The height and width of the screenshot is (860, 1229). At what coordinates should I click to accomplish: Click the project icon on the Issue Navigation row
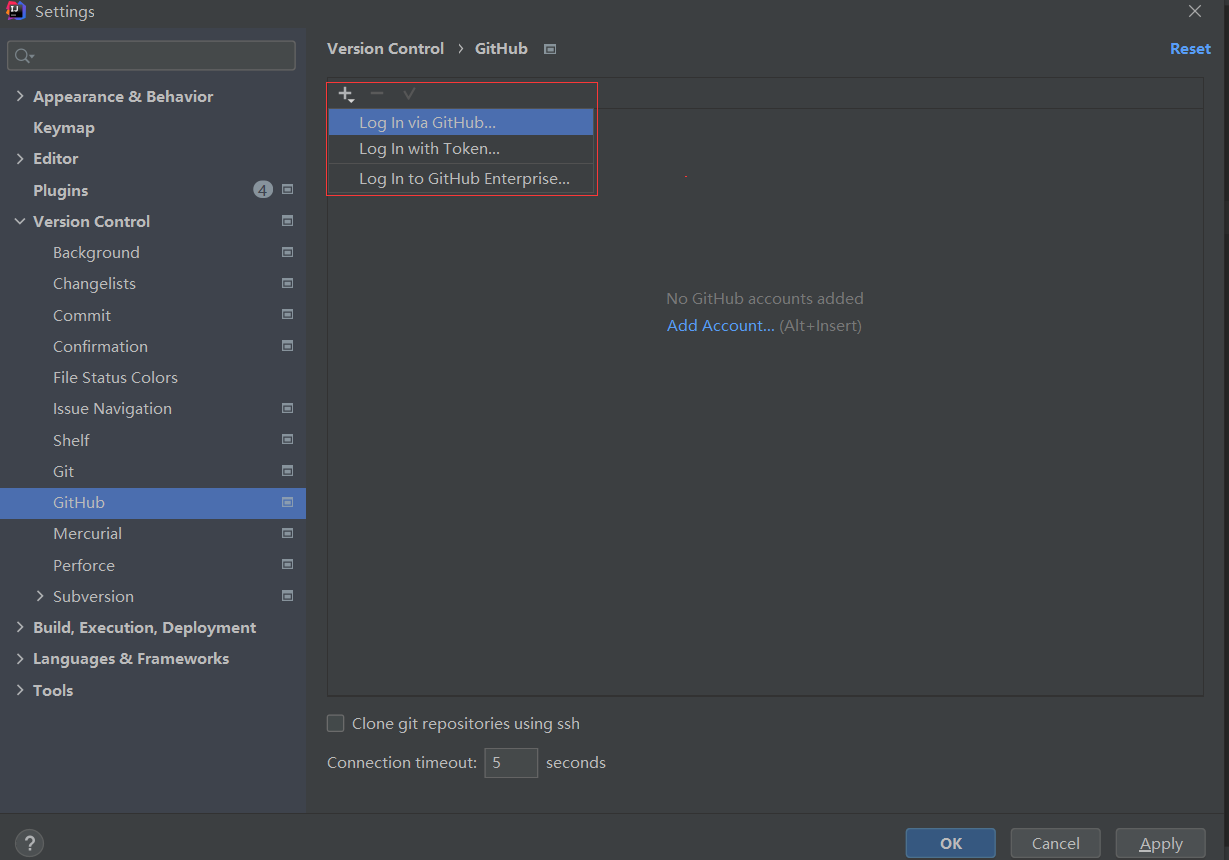point(287,408)
